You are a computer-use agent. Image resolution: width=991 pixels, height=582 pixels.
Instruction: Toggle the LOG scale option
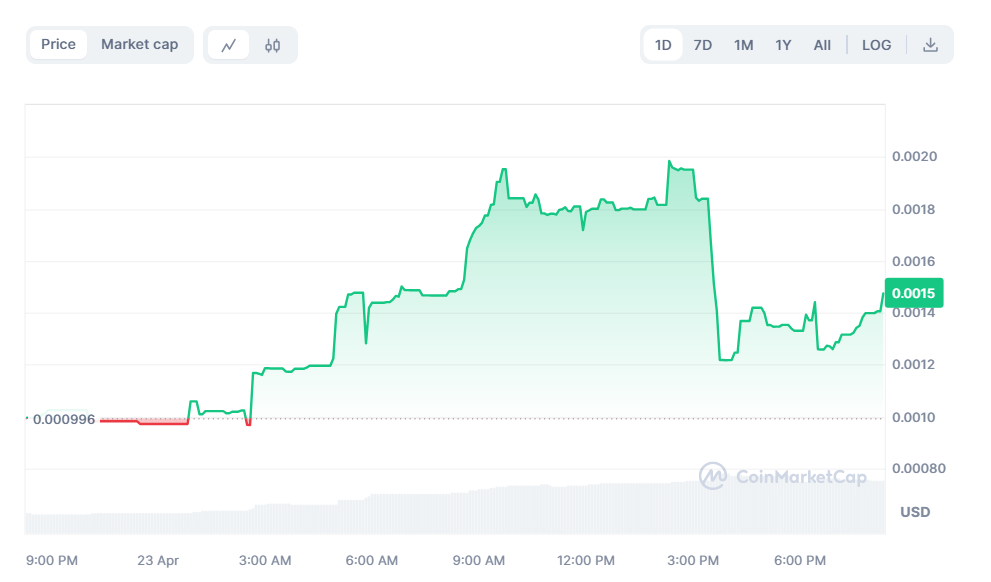[876, 45]
